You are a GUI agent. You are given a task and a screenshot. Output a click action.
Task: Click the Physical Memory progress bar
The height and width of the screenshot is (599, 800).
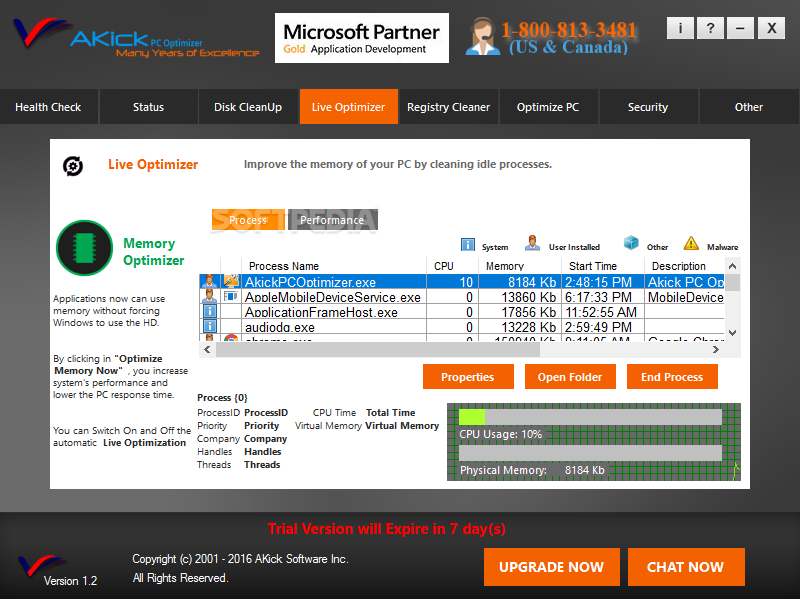[590, 453]
